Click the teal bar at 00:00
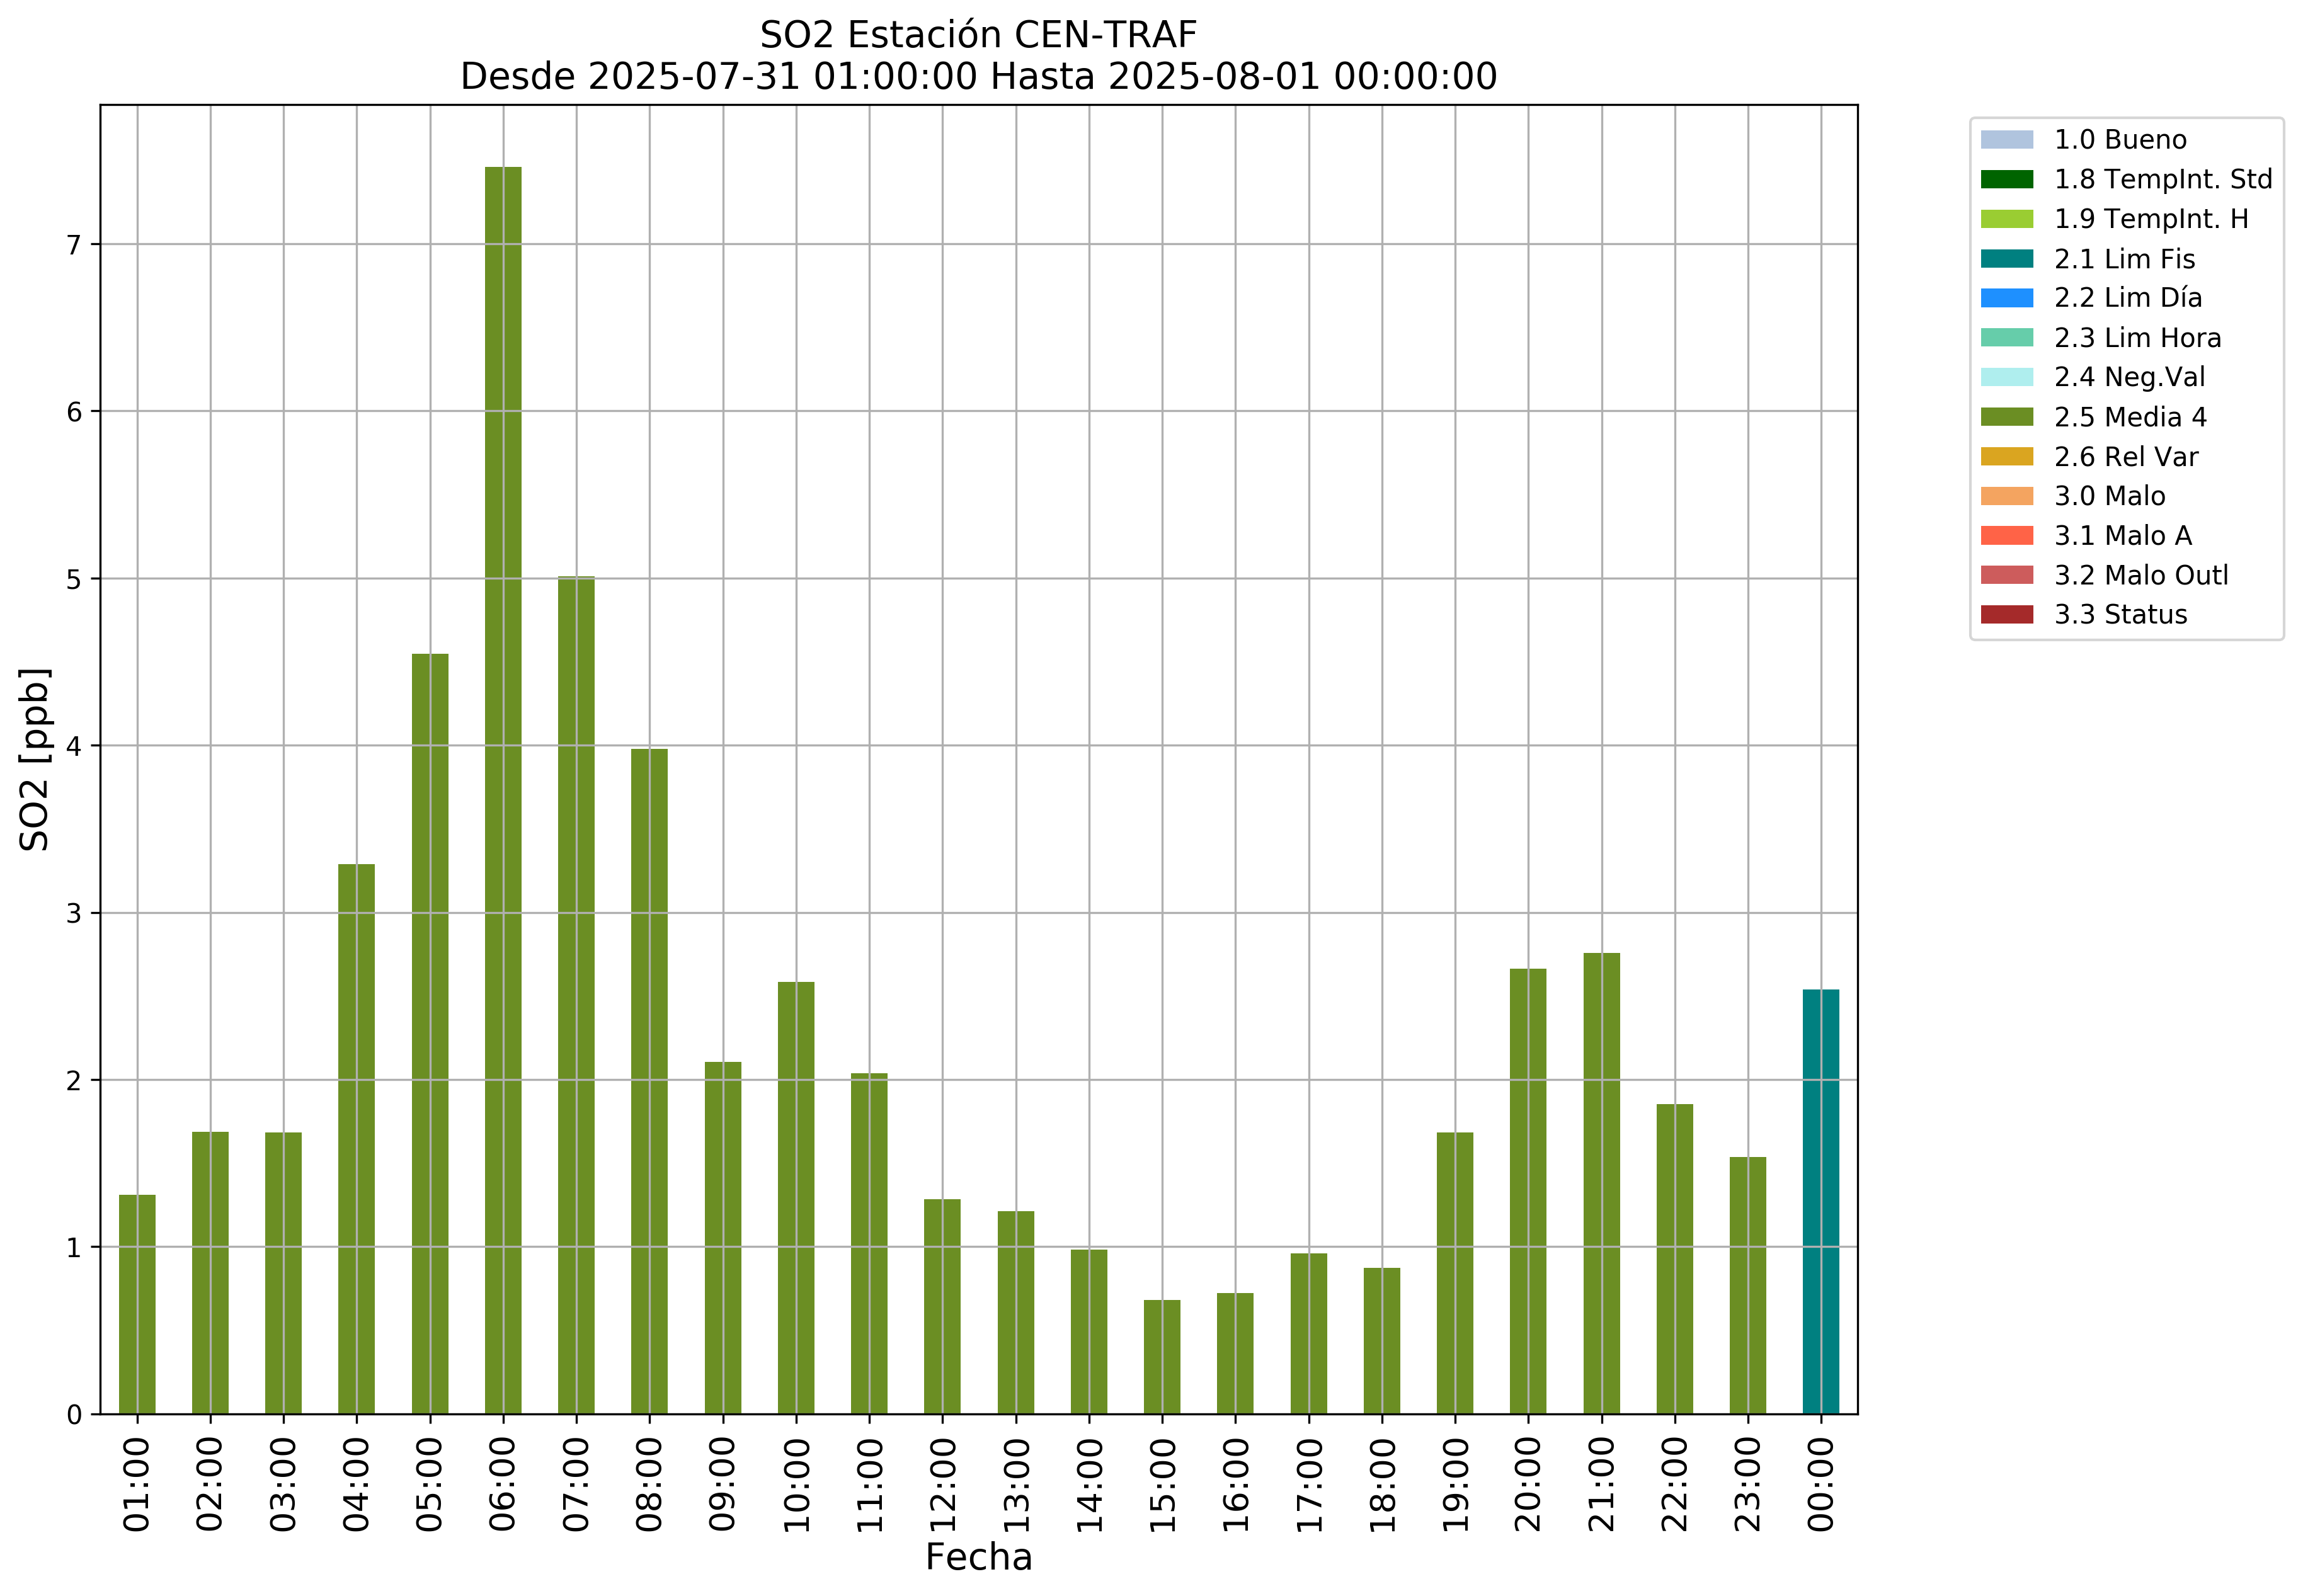This screenshot has height=1596, width=2303. 1820,1201
